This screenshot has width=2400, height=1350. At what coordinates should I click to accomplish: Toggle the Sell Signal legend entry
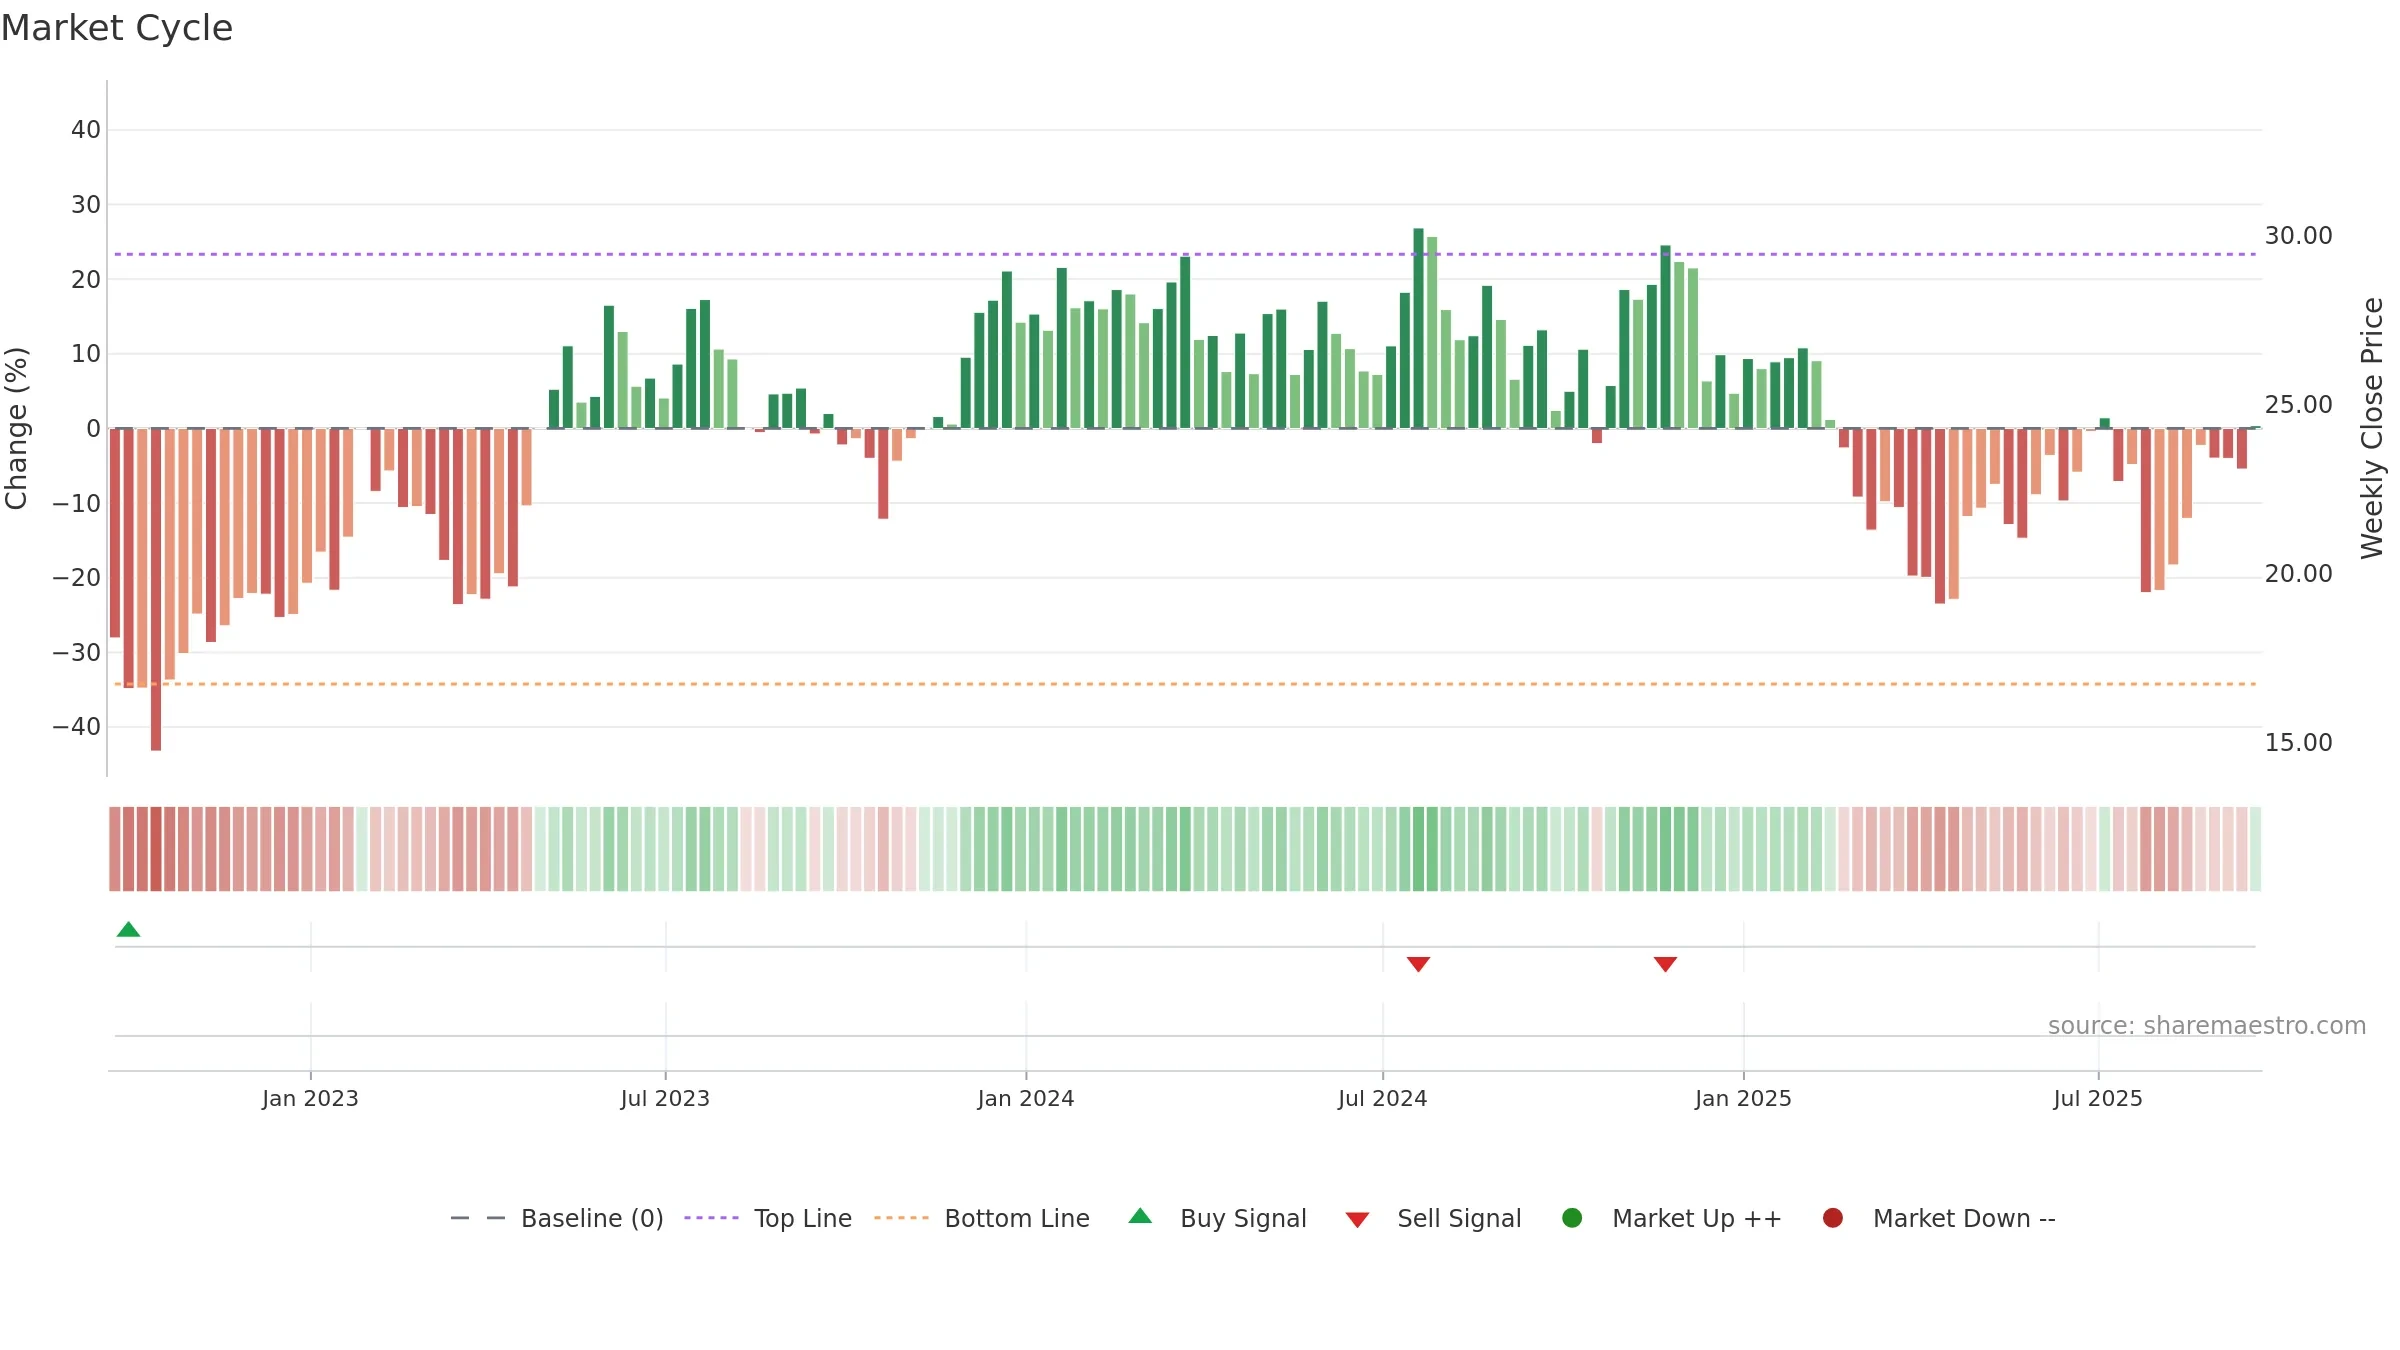click(1433, 1218)
